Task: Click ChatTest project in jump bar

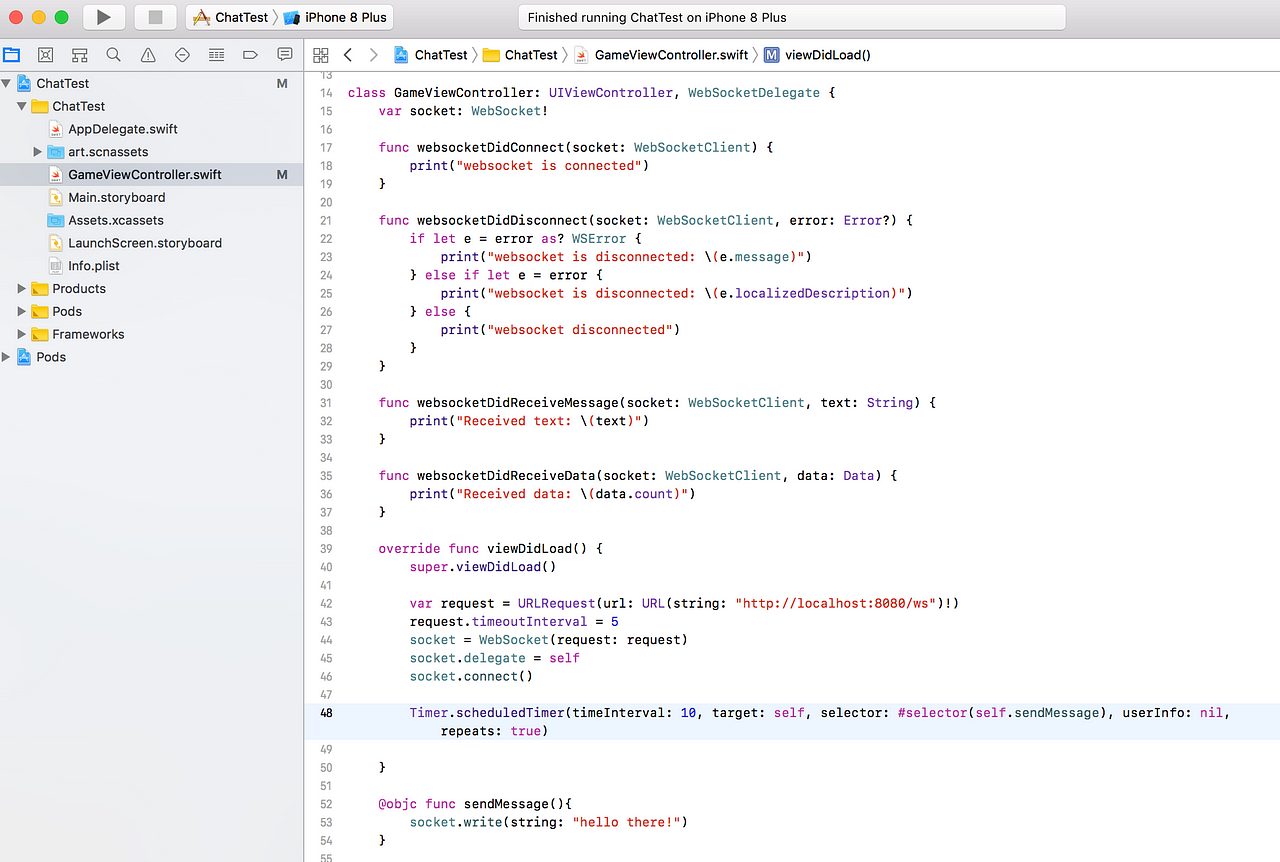Action: [431, 55]
